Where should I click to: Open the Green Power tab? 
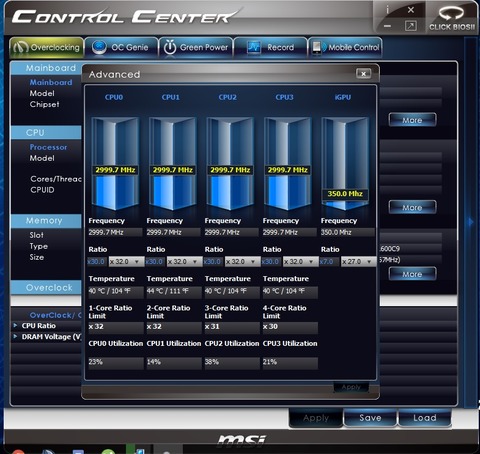tap(196, 47)
